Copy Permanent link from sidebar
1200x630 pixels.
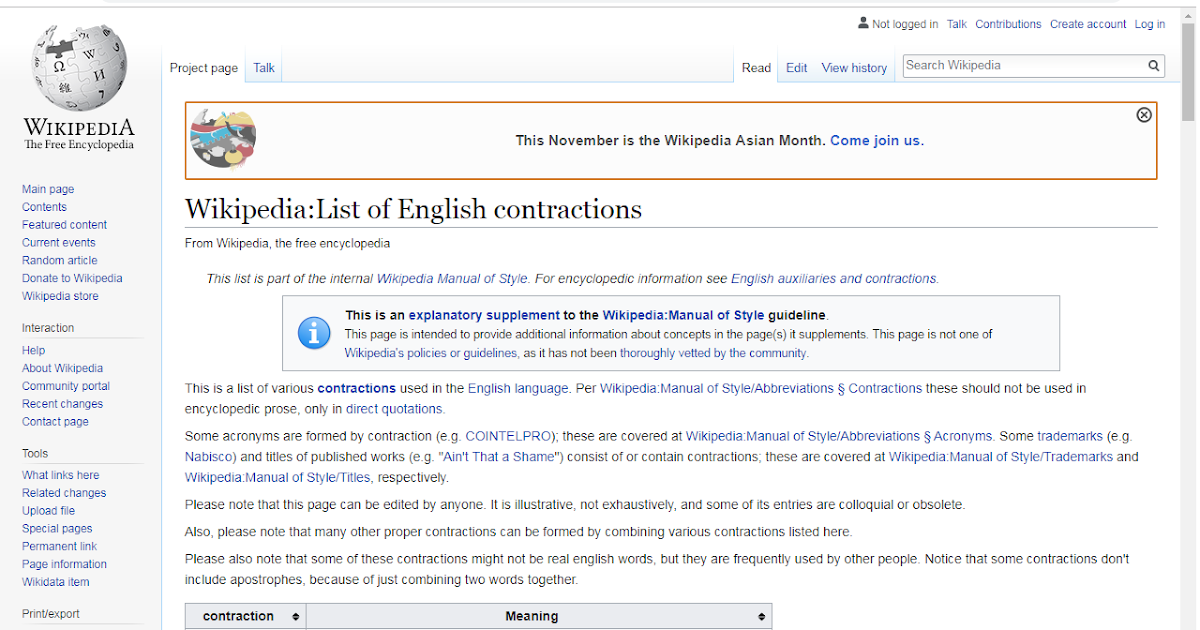point(59,548)
